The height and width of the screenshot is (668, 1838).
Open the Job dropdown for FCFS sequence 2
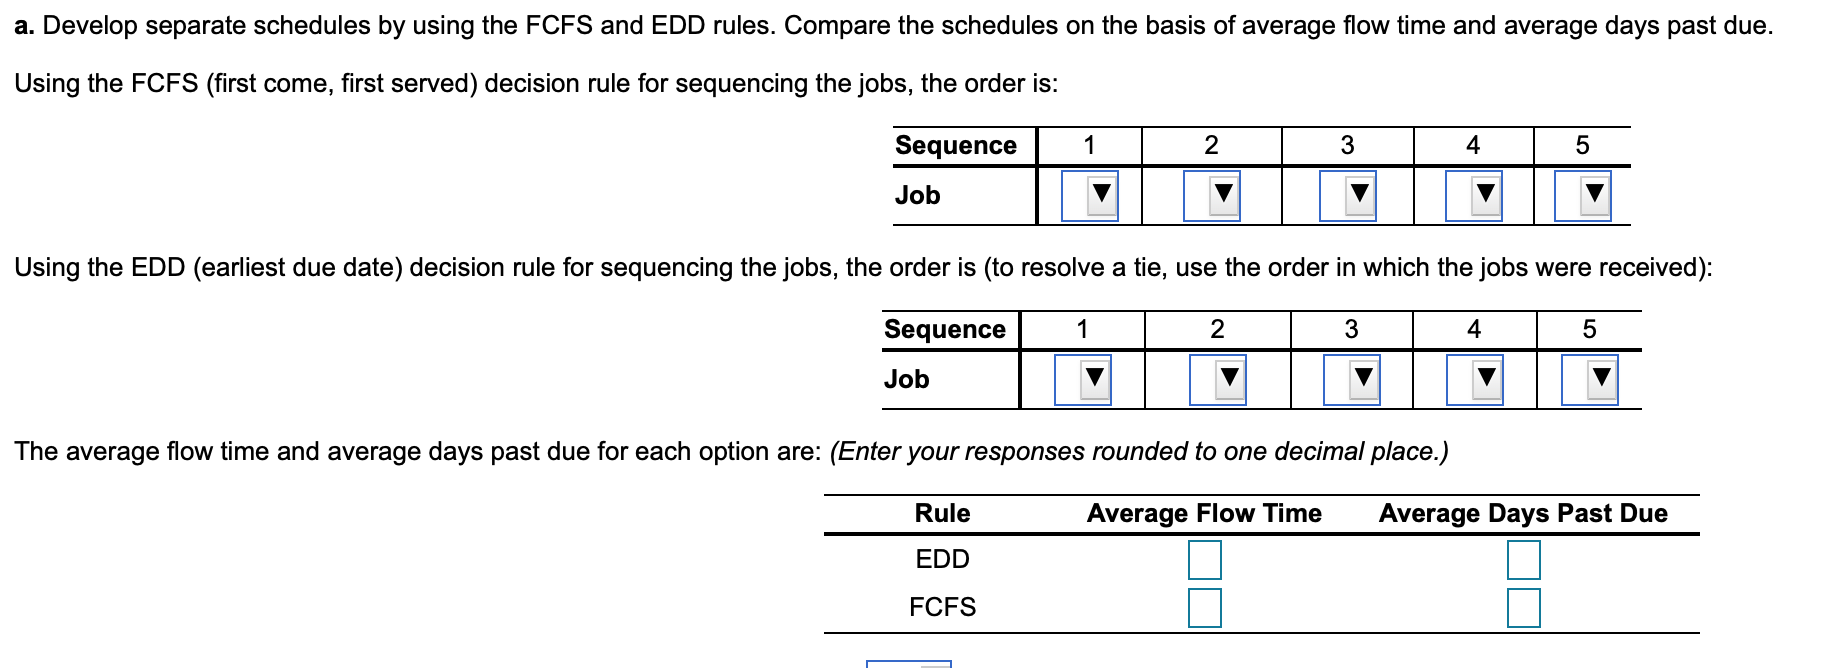point(1213,195)
